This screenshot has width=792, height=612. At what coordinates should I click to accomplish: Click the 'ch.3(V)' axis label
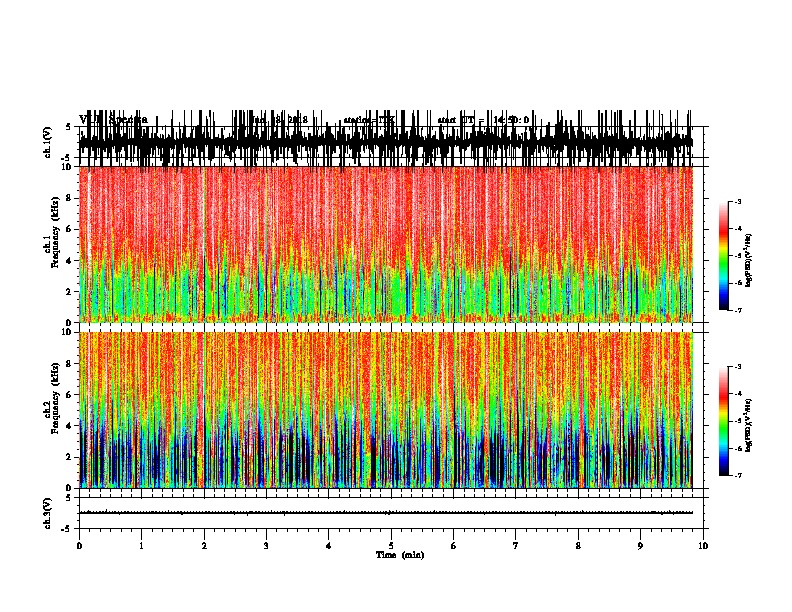pos(48,513)
